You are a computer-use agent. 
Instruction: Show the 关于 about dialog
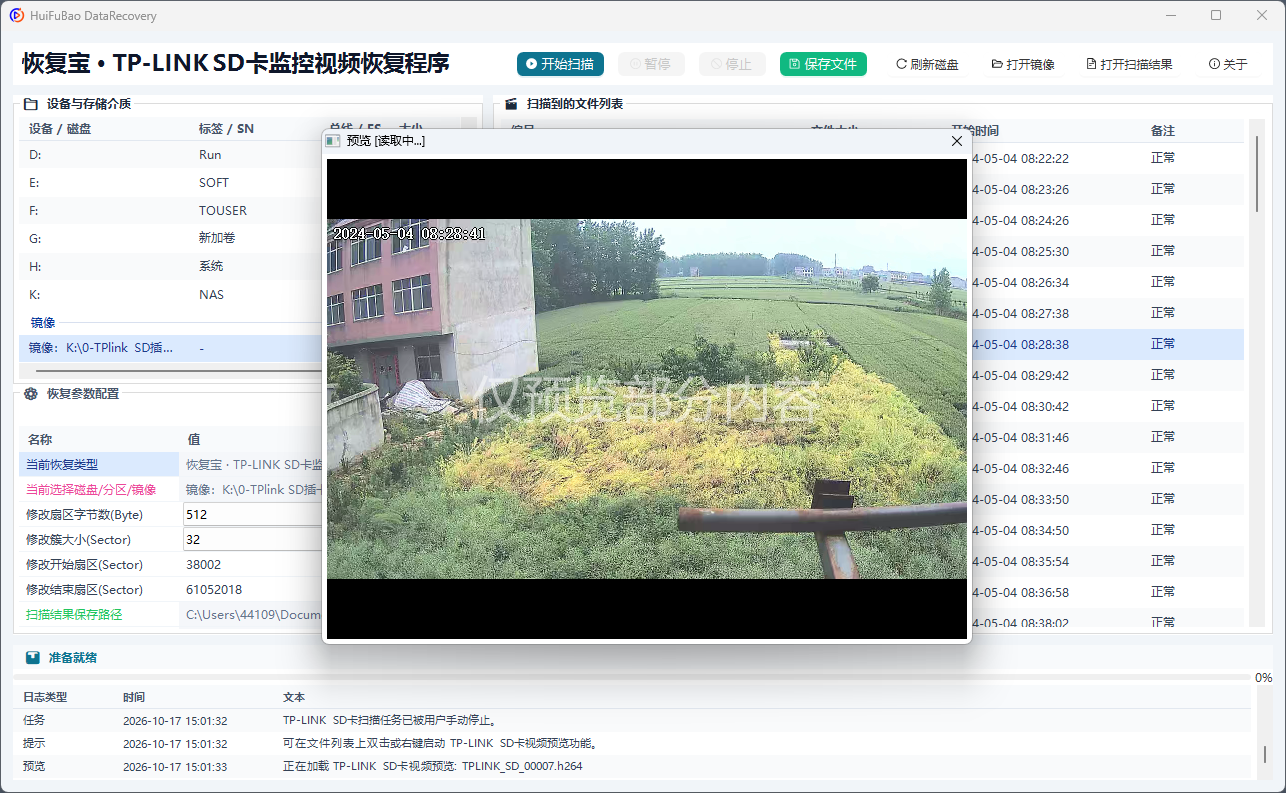(x=1228, y=64)
